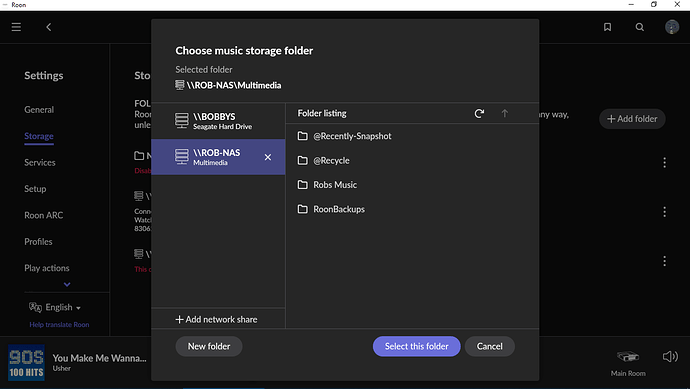Expand more settings with down chevron
This screenshot has width=690, height=389.
click(x=67, y=284)
